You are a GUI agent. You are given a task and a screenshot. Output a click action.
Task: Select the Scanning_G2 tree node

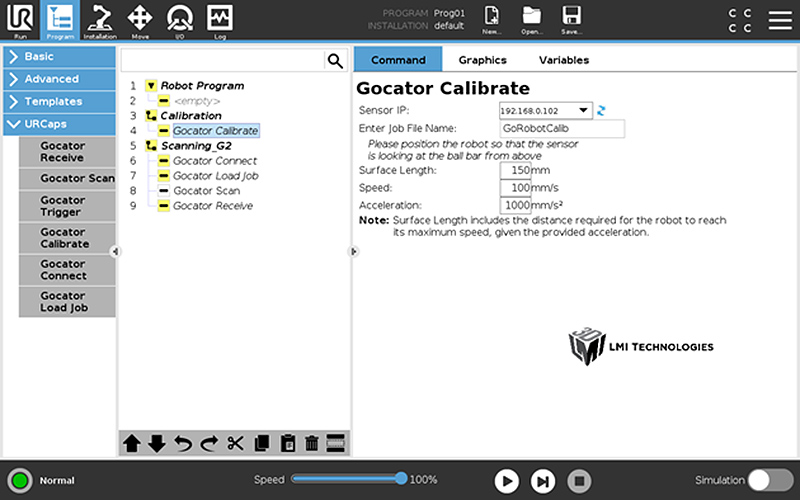[196, 146]
